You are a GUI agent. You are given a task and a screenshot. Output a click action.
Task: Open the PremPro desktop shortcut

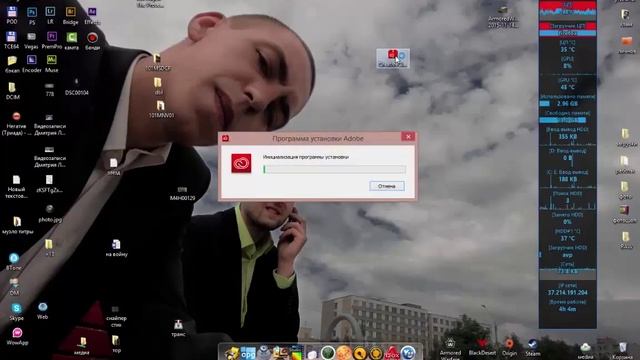[52, 40]
